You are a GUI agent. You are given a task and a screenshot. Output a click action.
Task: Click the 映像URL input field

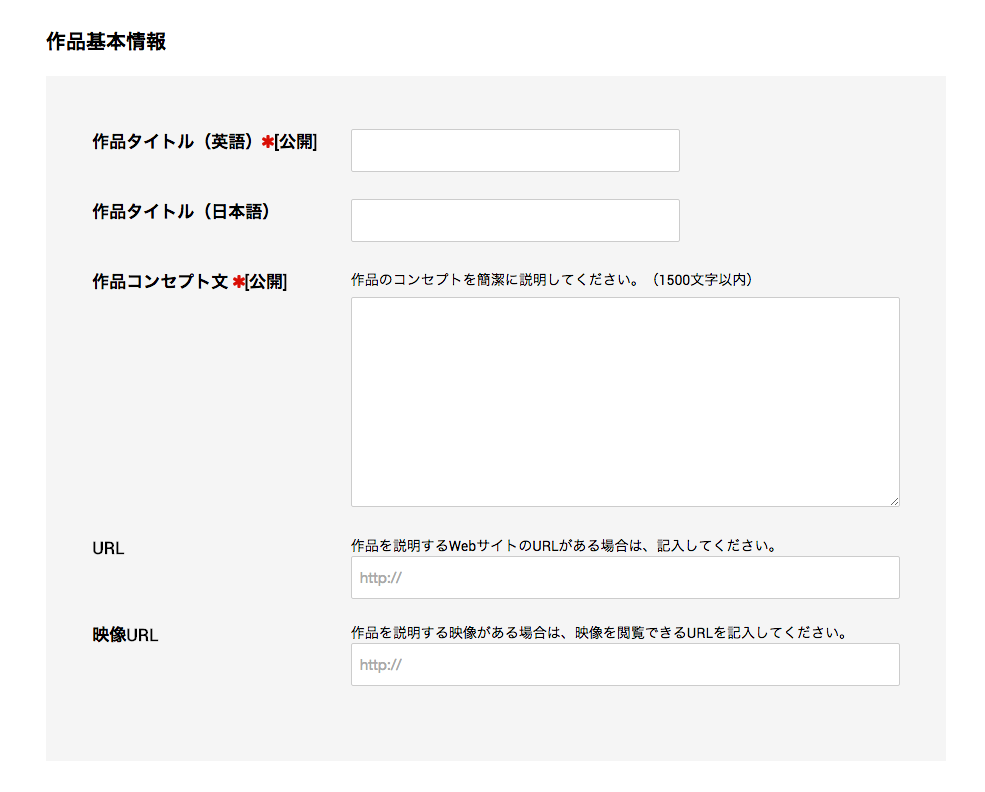tap(625, 665)
